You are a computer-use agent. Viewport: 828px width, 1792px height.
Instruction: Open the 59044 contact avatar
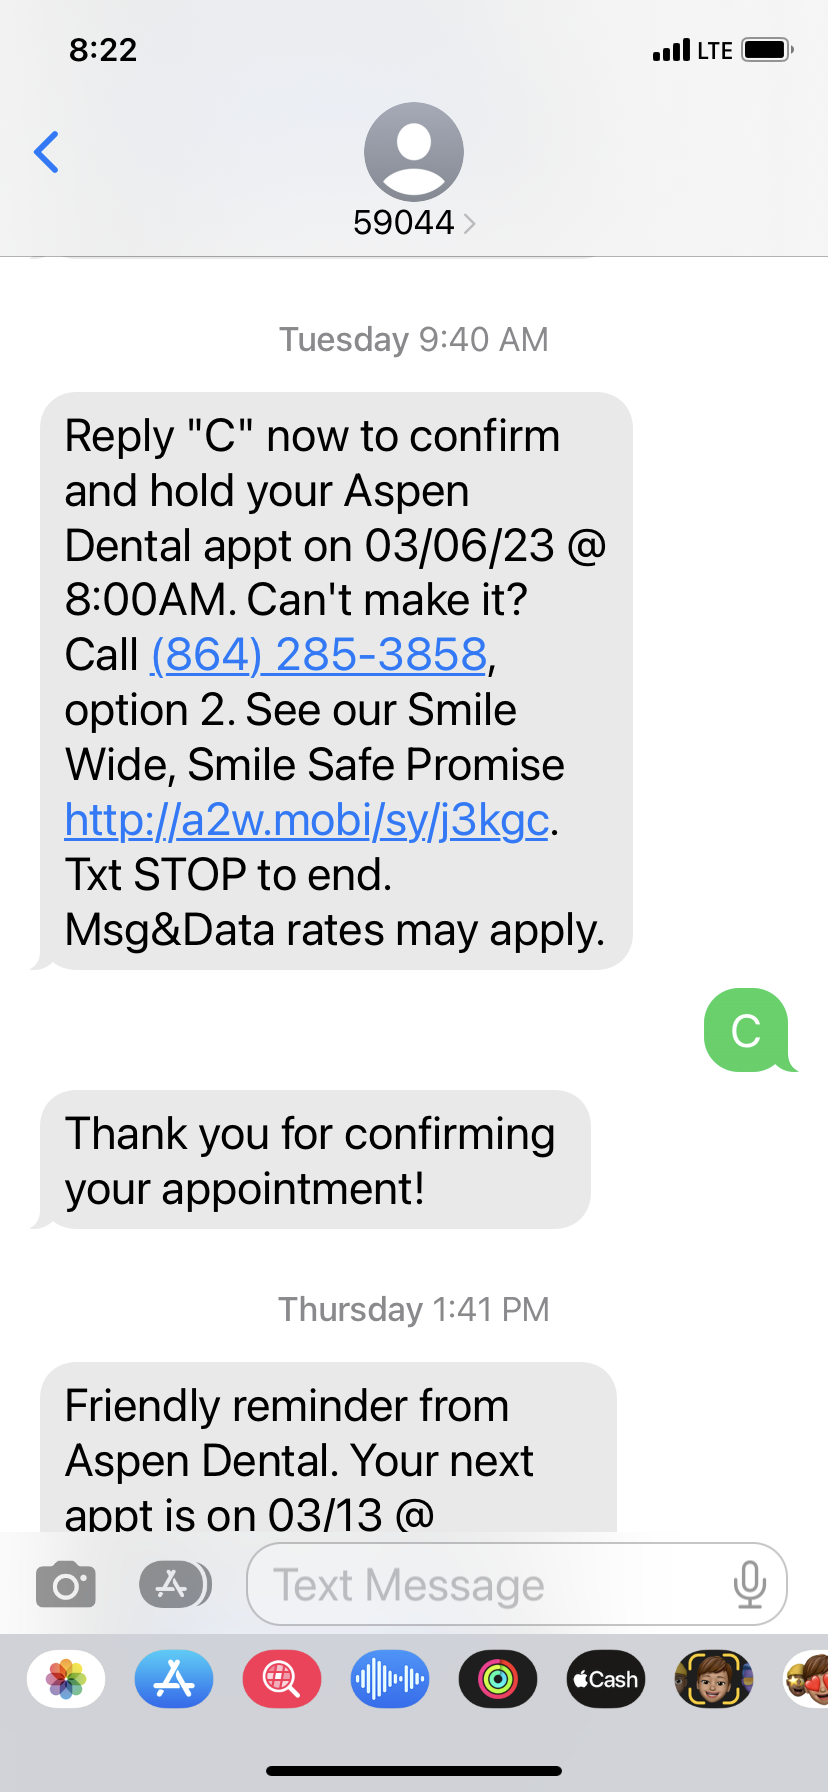click(413, 152)
